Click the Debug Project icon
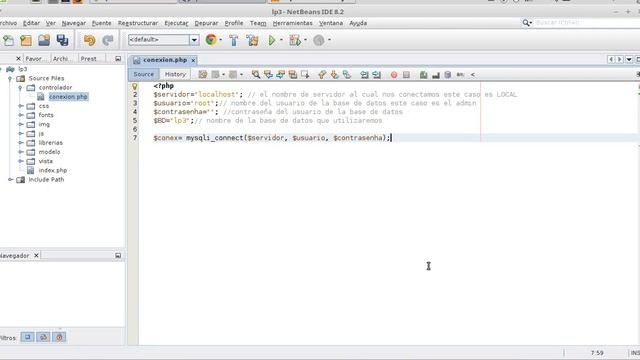The width and height of the screenshot is (640, 360). (295, 40)
